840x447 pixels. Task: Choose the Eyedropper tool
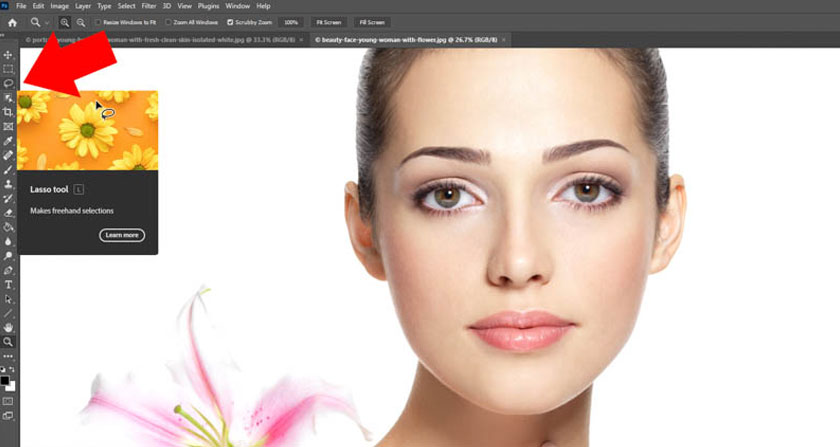[x=8, y=141]
